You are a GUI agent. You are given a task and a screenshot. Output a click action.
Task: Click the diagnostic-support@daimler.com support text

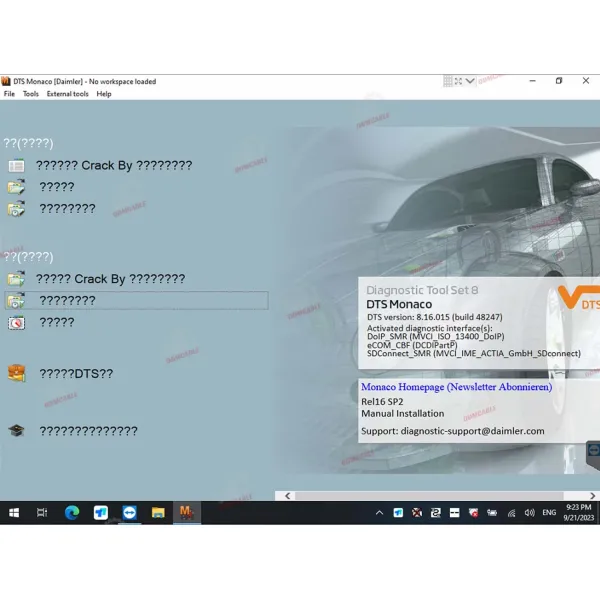pos(472,431)
